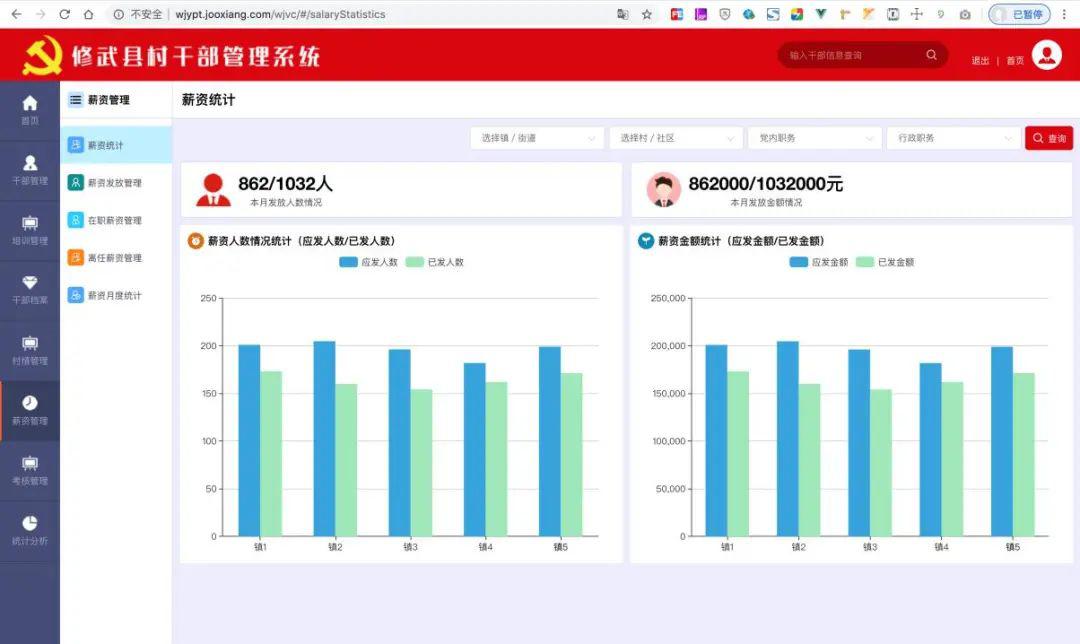The width and height of the screenshot is (1080, 644).
Task: Select 在职薪资管理 menu item
Action: point(114,220)
